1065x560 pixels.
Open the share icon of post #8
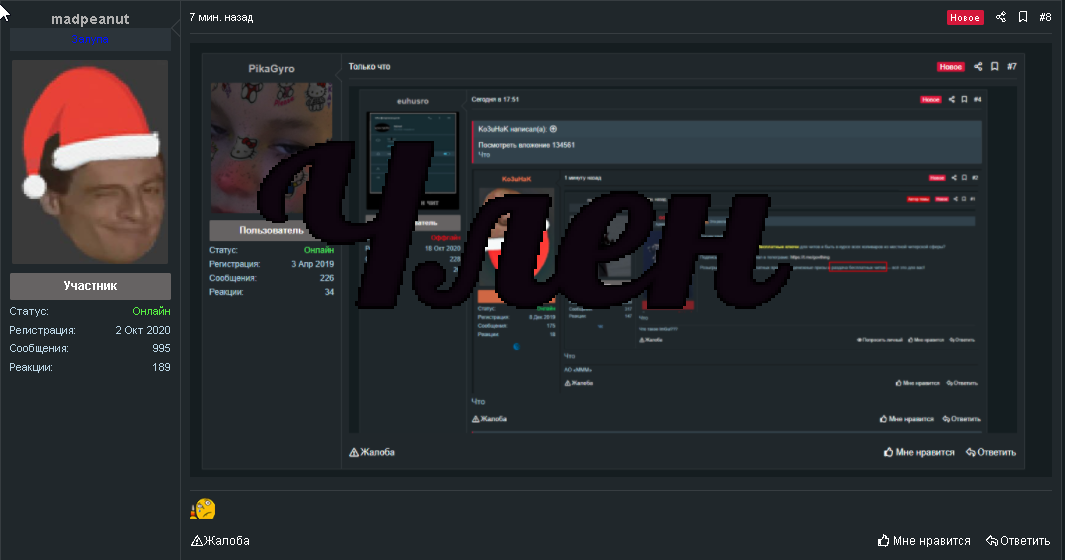pos(1000,17)
